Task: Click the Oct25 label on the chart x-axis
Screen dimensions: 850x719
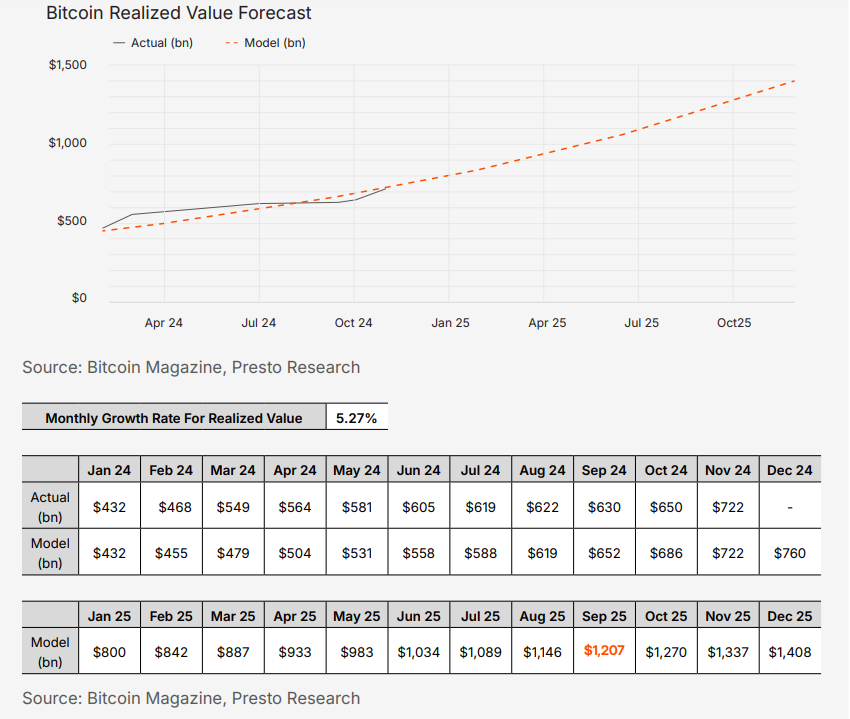Action: (x=733, y=323)
